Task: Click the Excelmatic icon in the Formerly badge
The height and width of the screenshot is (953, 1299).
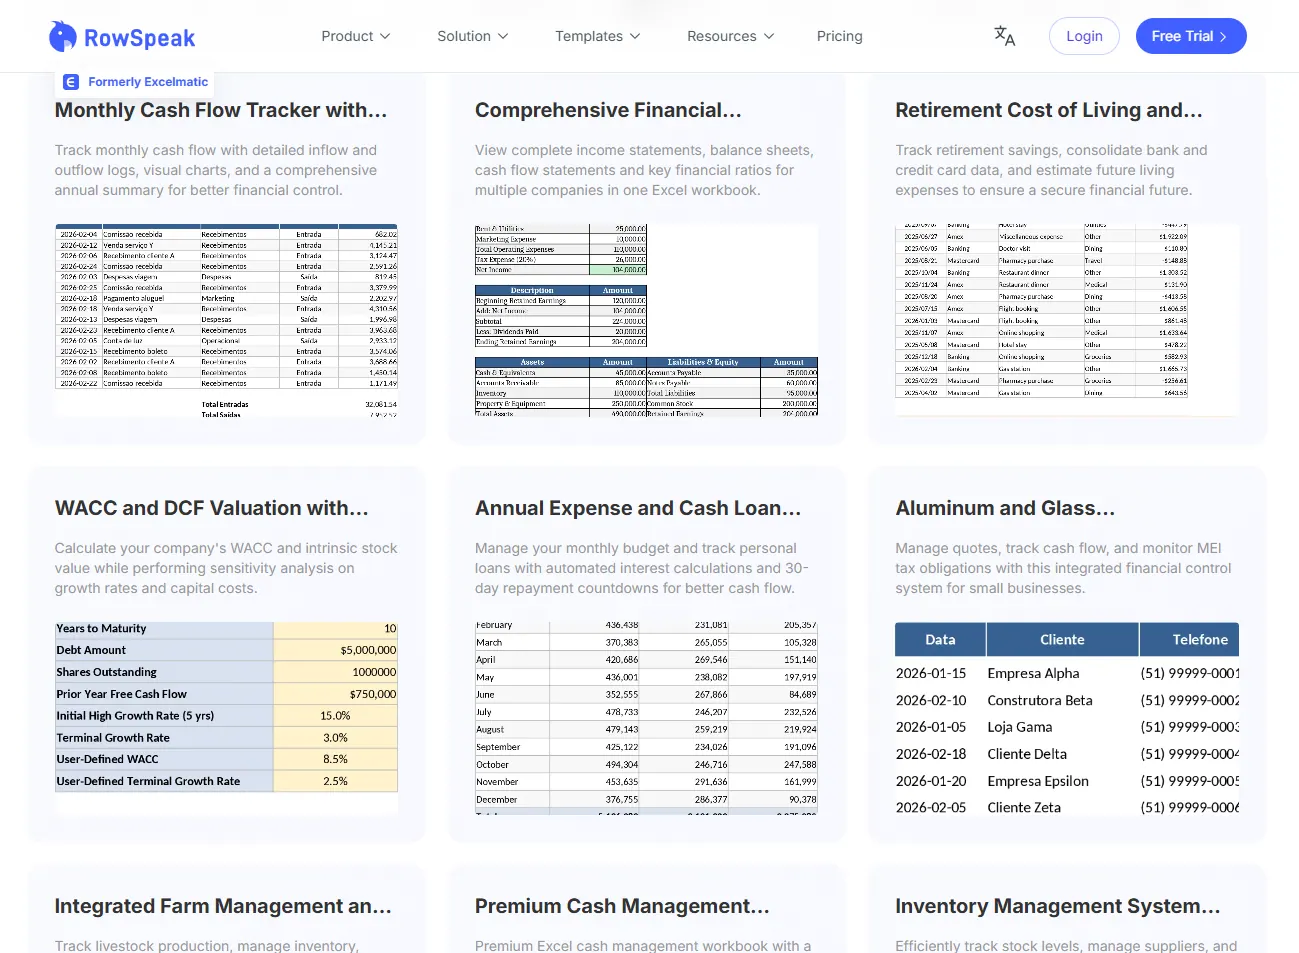Action: [x=71, y=82]
